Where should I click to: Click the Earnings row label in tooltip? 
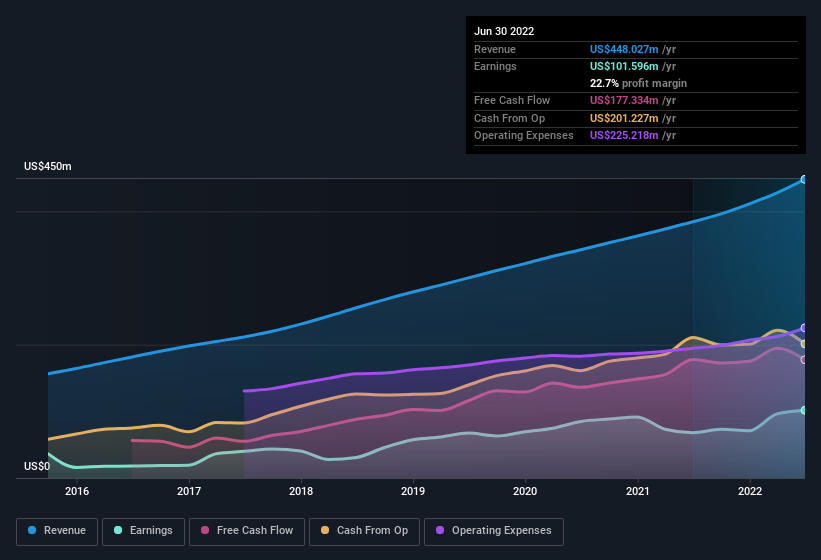pos(495,66)
